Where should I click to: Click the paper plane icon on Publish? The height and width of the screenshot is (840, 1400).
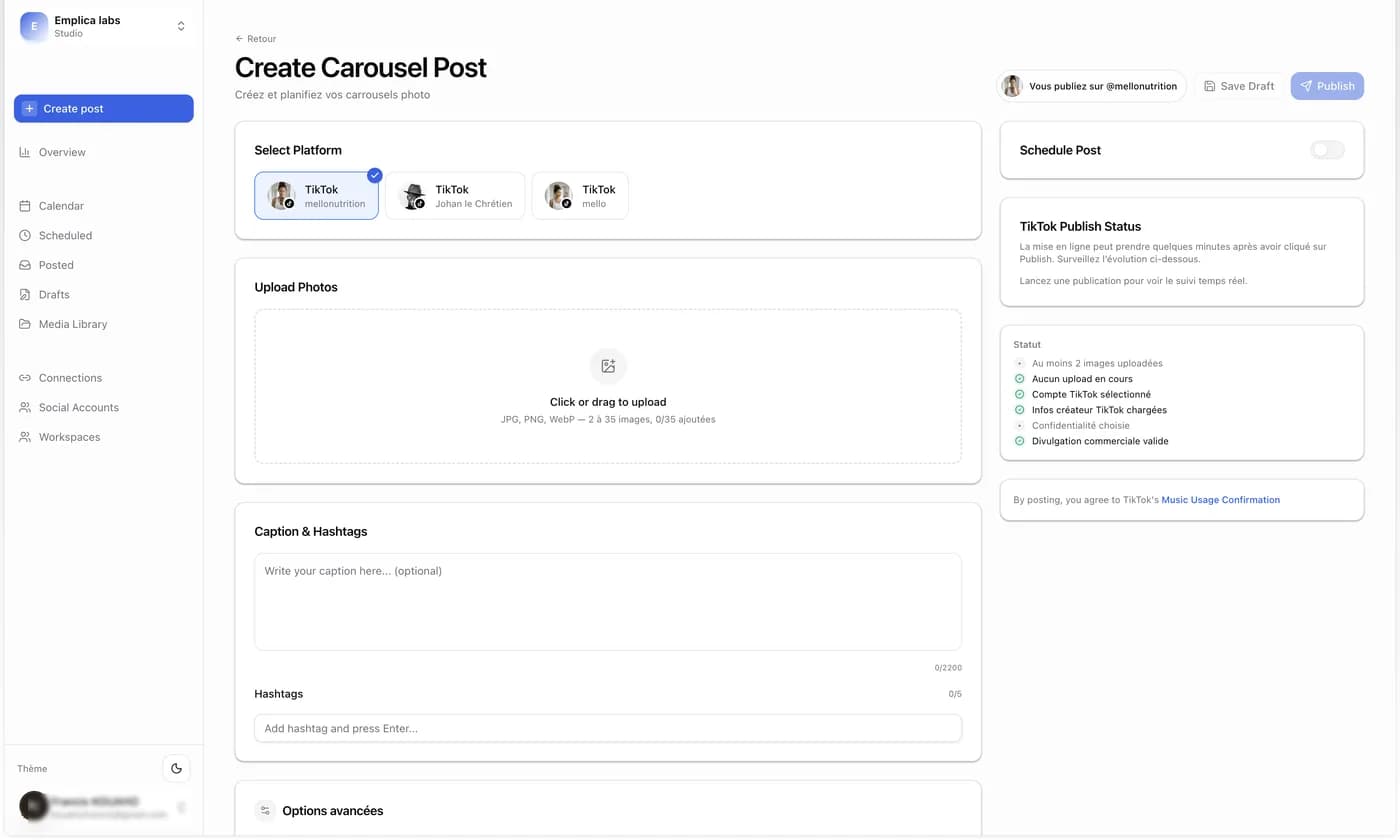(x=1306, y=86)
